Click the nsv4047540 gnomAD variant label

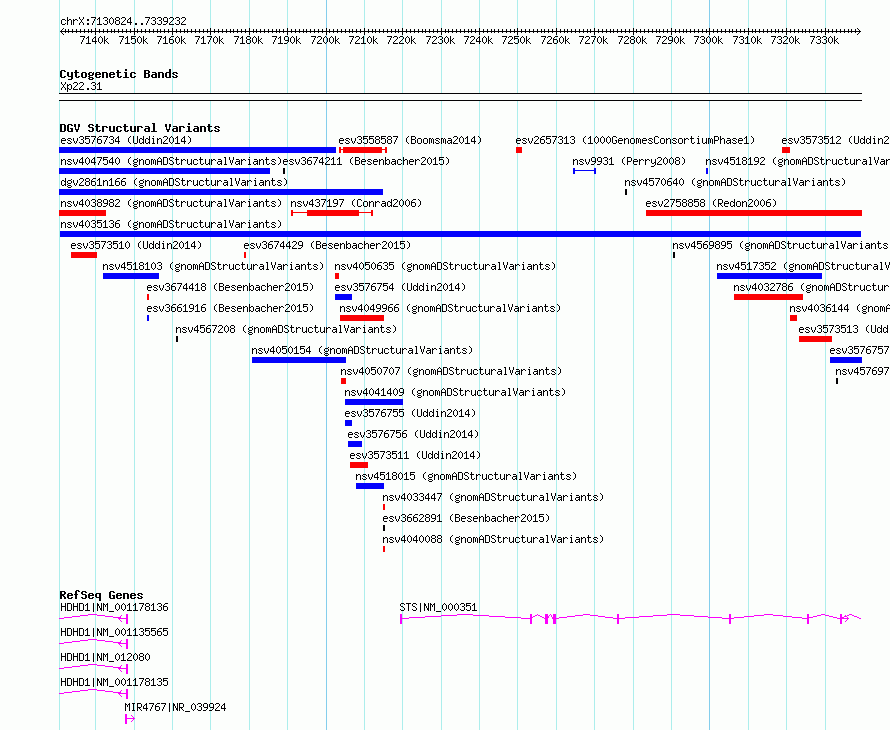(x=171, y=161)
